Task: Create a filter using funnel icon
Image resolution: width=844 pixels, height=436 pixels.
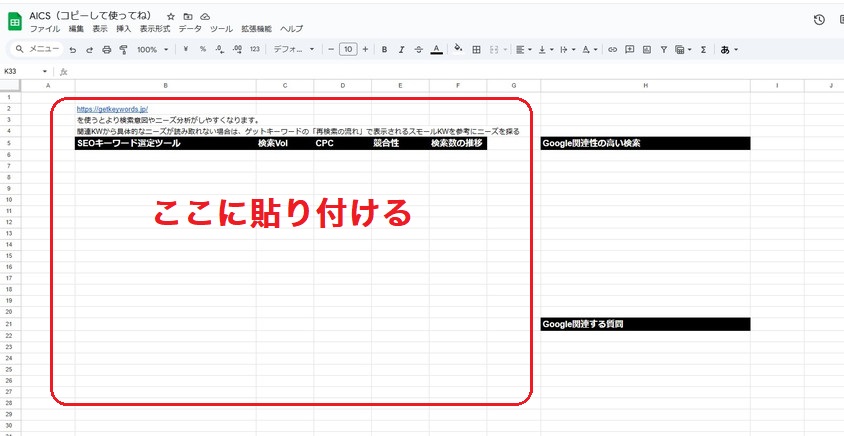Action: click(664, 49)
